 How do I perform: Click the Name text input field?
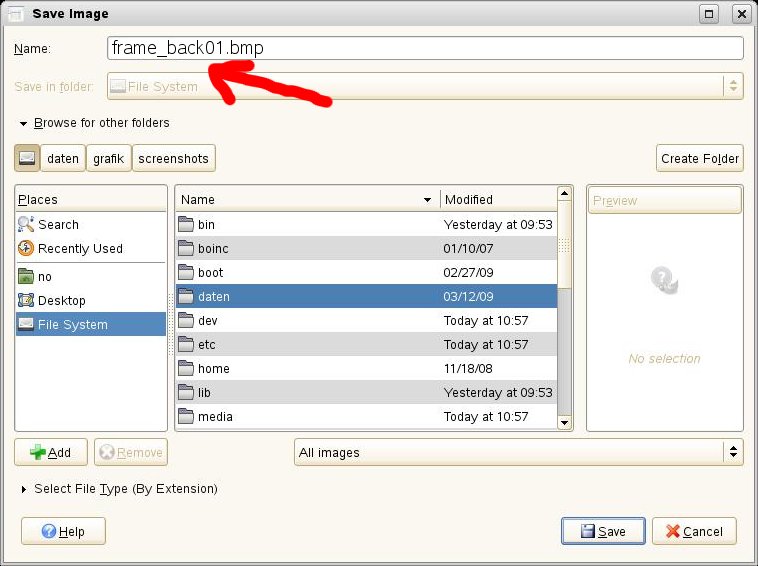coord(425,48)
